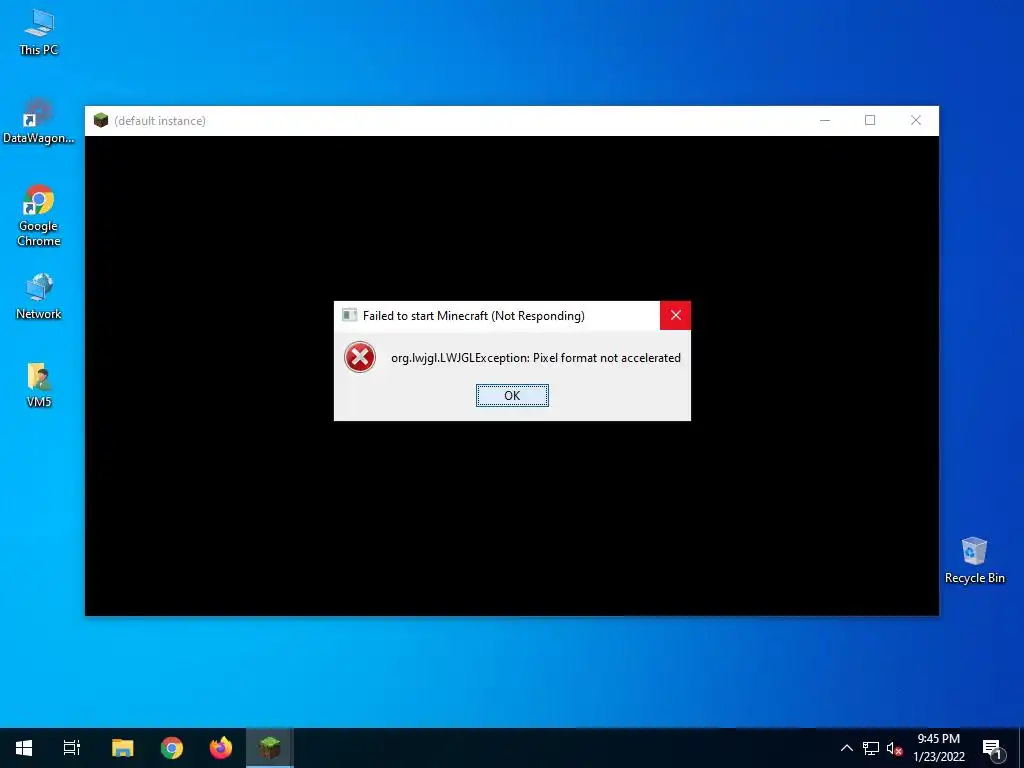Click the (default instance) title text
The width and height of the screenshot is (1024, 768).
(160, 121)
